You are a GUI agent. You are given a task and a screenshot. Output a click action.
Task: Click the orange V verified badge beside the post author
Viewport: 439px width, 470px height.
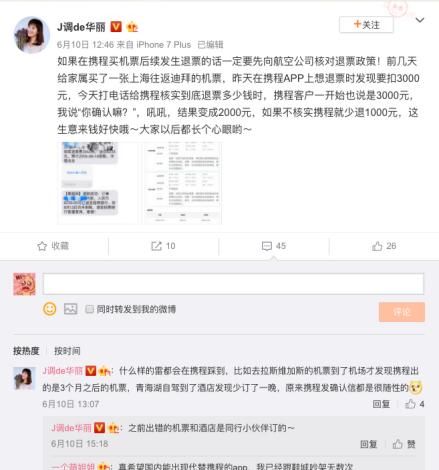pos(116,26)
